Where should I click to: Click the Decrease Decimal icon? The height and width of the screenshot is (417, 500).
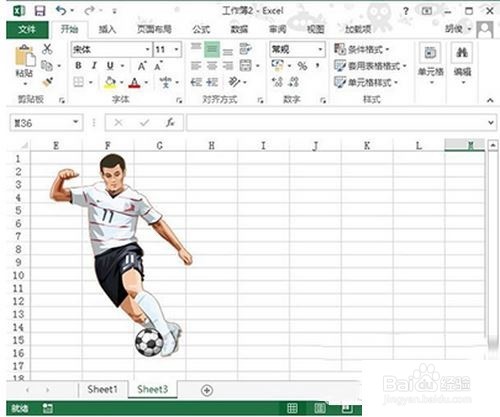(x=293, y=82)
